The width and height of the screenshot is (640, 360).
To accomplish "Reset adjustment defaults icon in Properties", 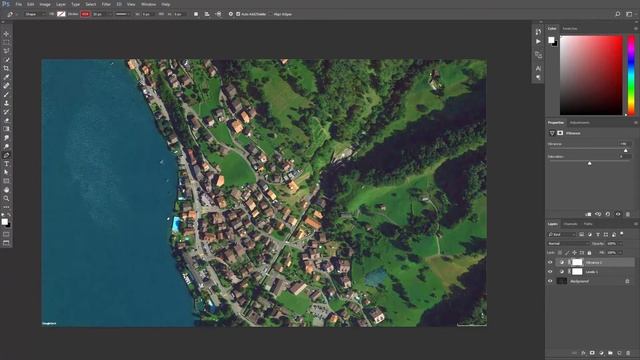I will click(608, 214).
